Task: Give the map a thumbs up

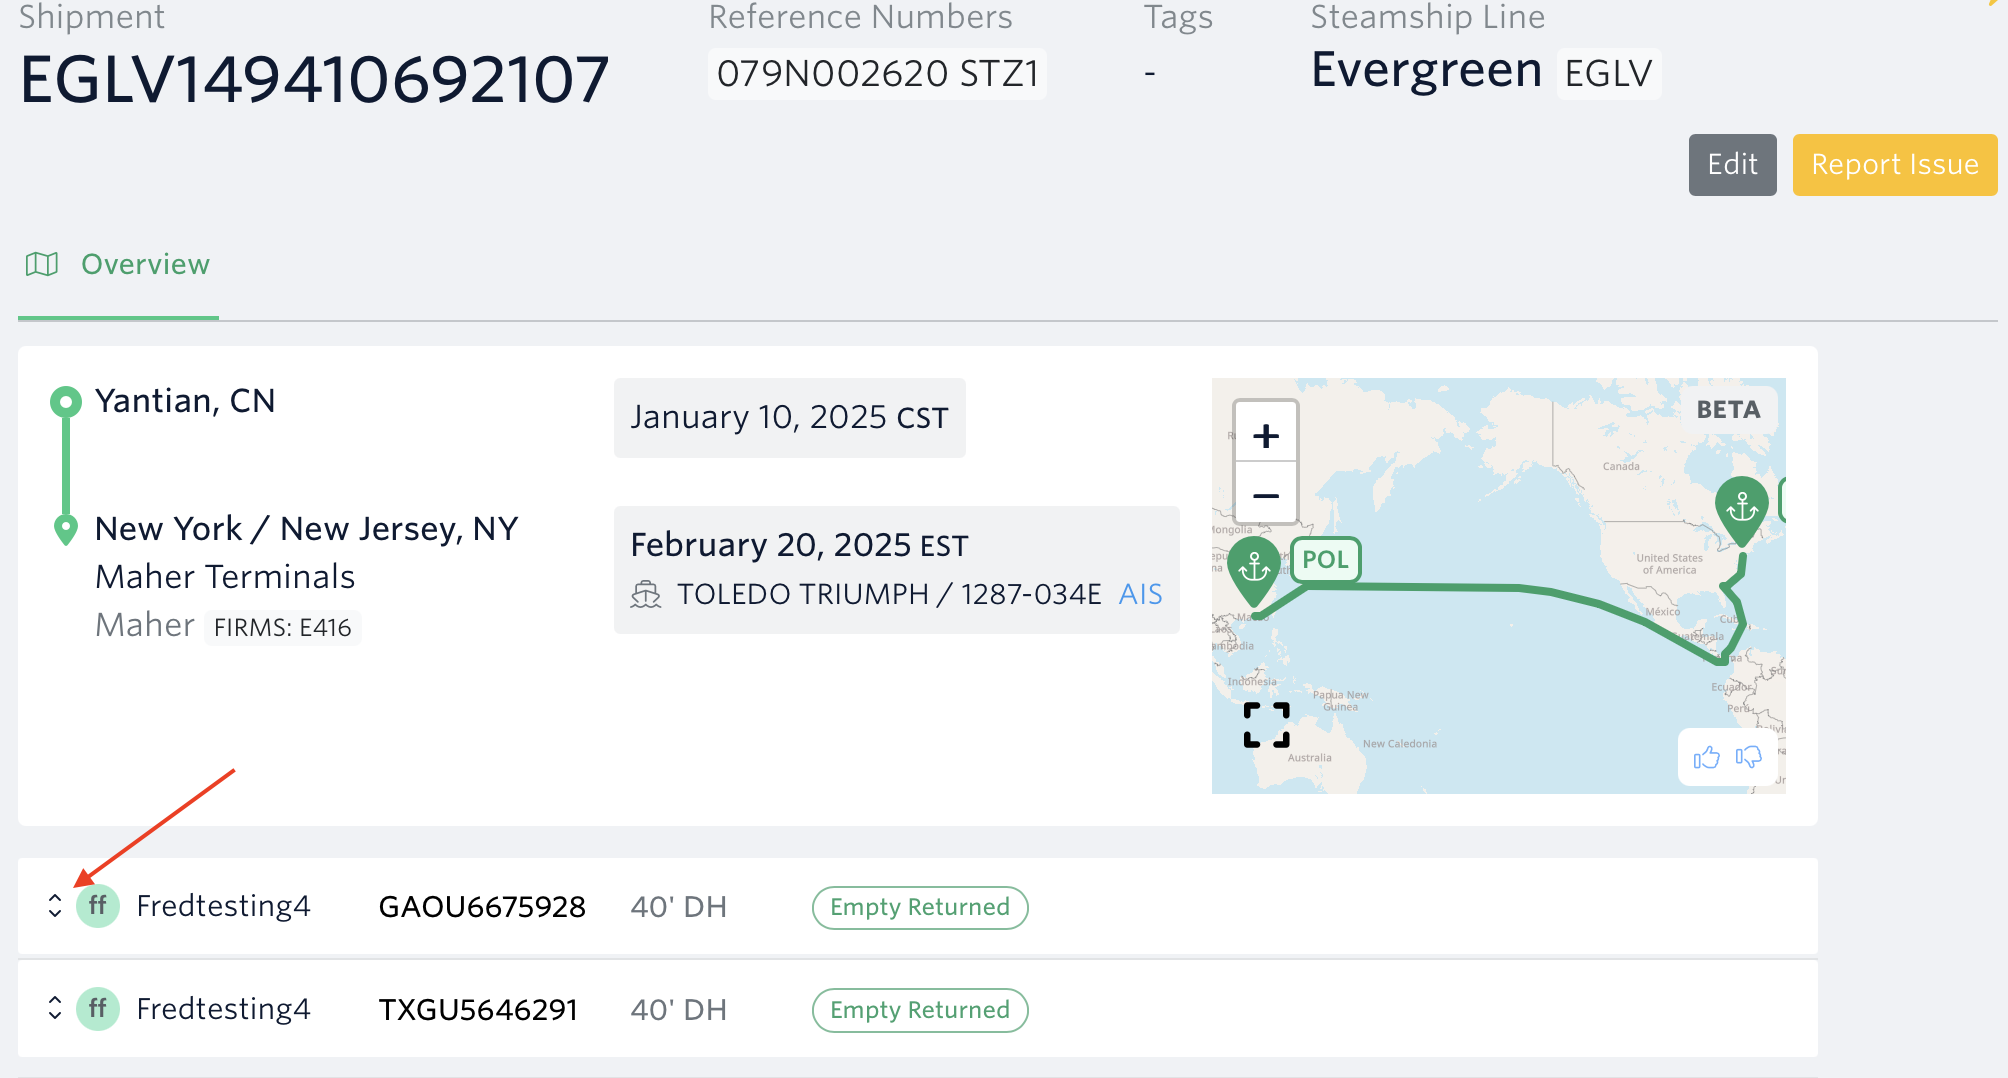Action: (1706, 758)
